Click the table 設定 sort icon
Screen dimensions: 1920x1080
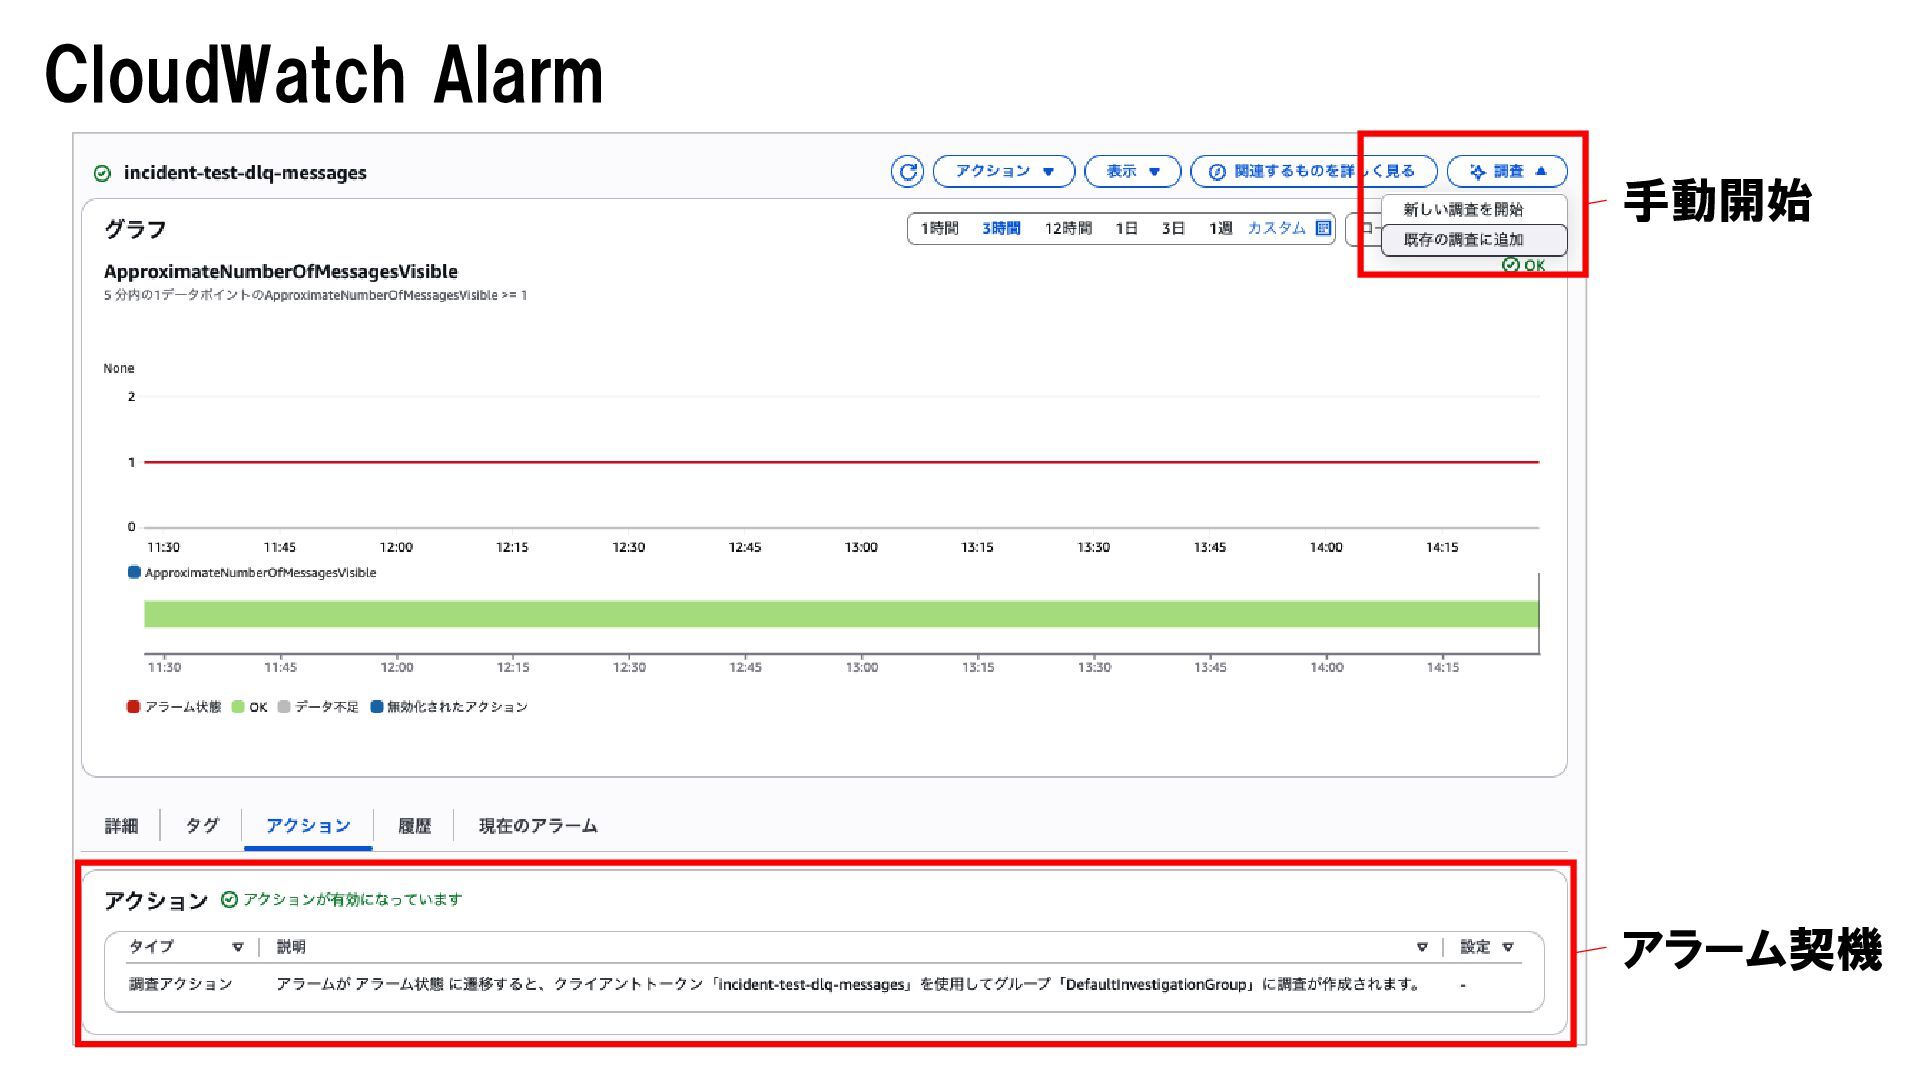coord(1508,947)
